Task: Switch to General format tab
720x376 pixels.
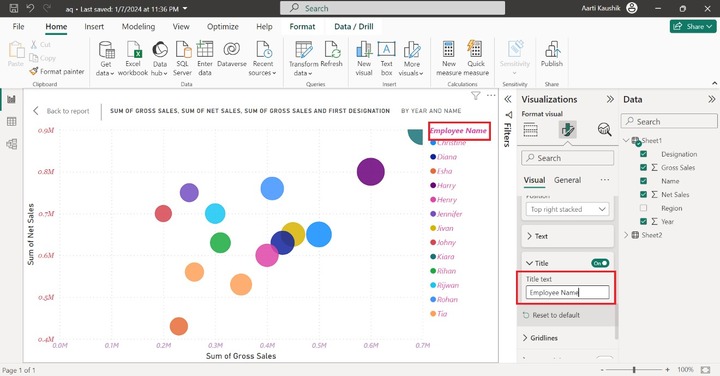Action: click(x=568, y=180)
